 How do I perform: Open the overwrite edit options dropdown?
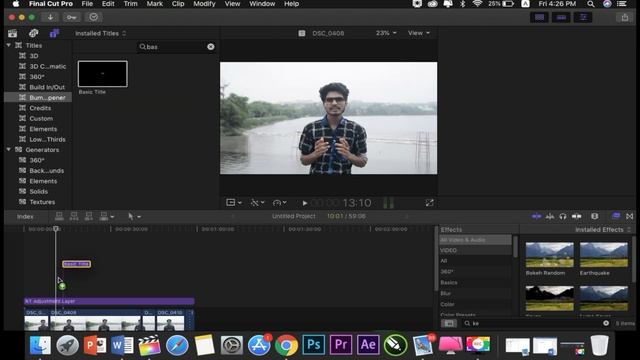pyautogui.click(x=107, y=216)
